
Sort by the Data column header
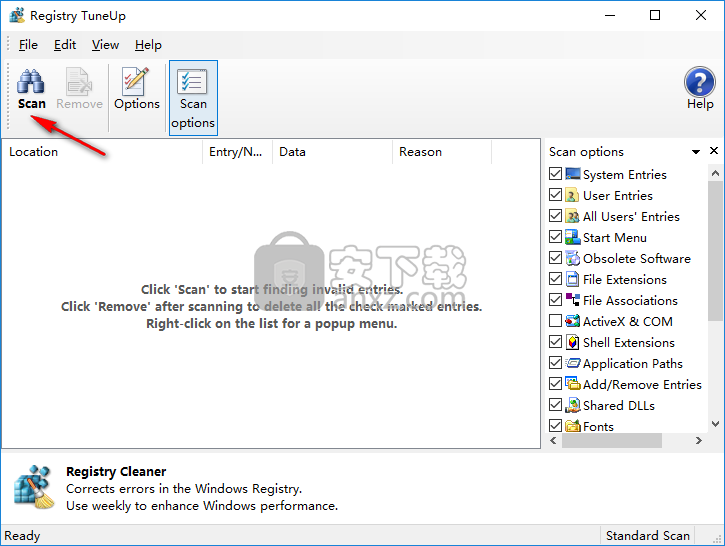(x=332, y=152)
